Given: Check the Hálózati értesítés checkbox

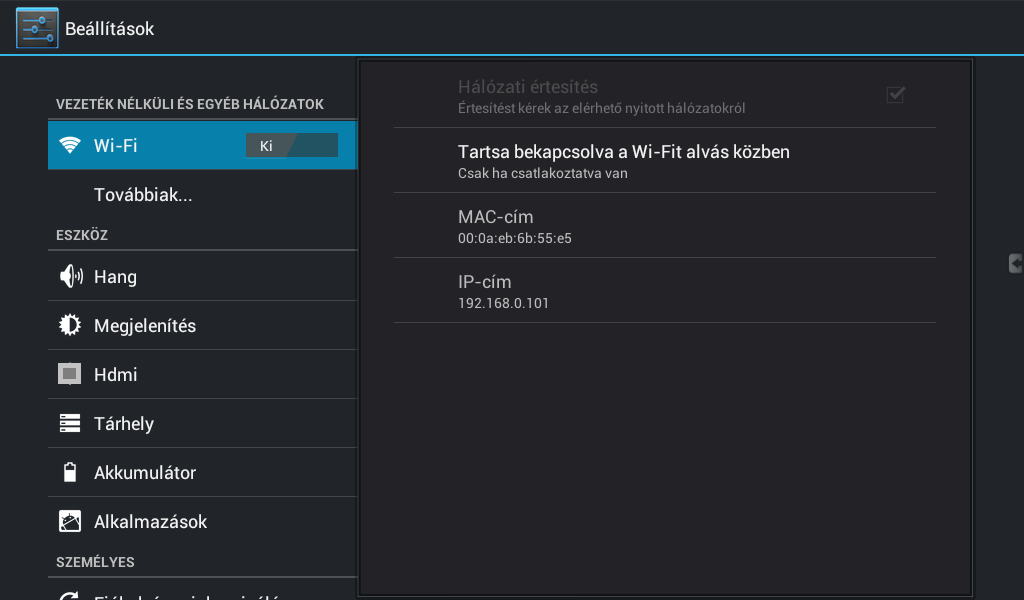Looking at the screenshot, I should (895, 95).
